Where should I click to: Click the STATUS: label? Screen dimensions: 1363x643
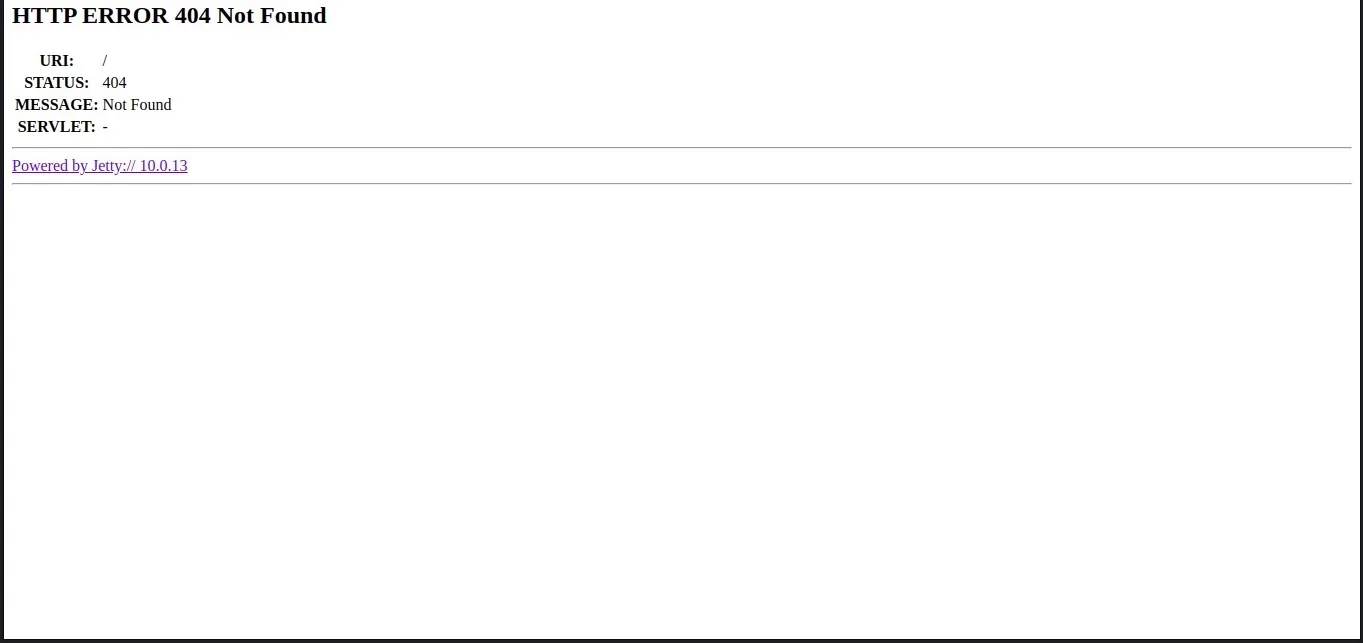coord(57,83)
